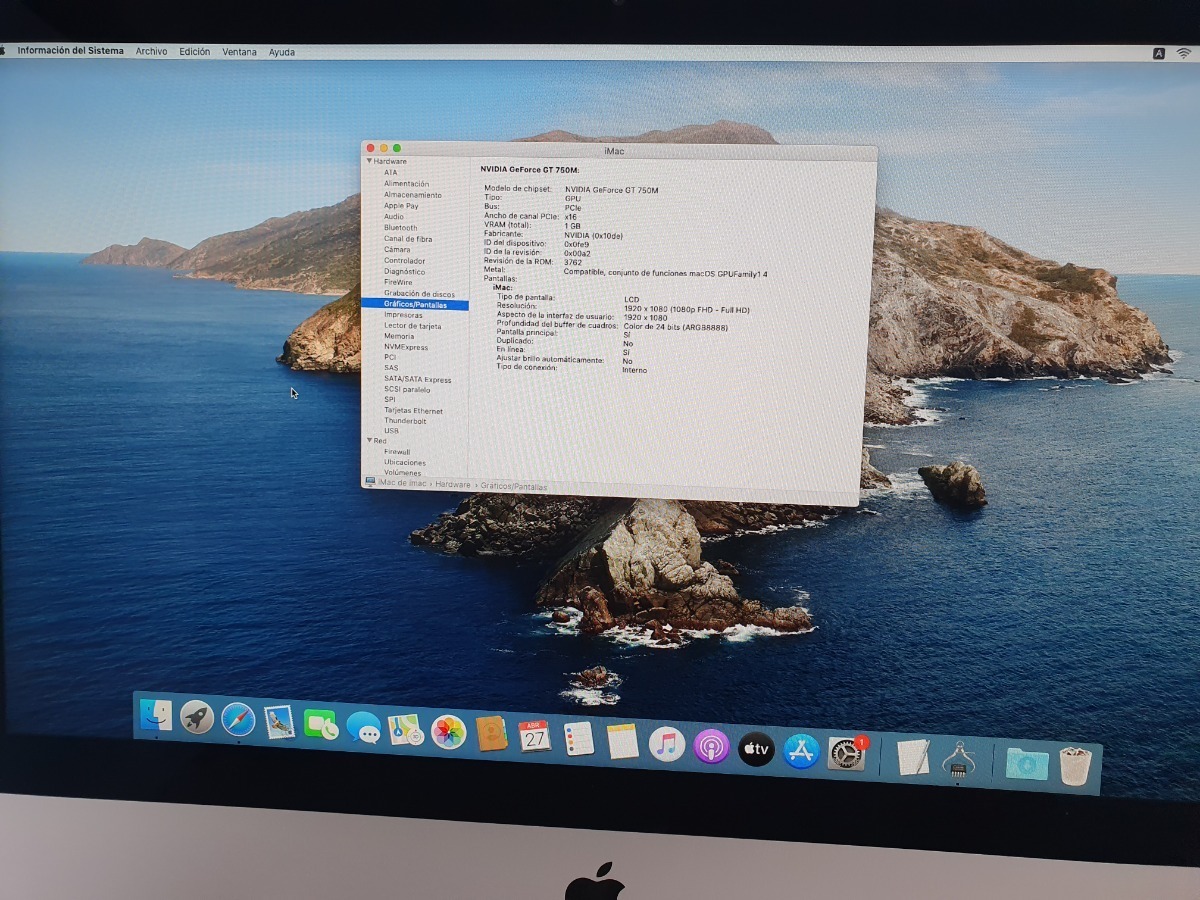Select USB in the Hardware list

(391, 431)
